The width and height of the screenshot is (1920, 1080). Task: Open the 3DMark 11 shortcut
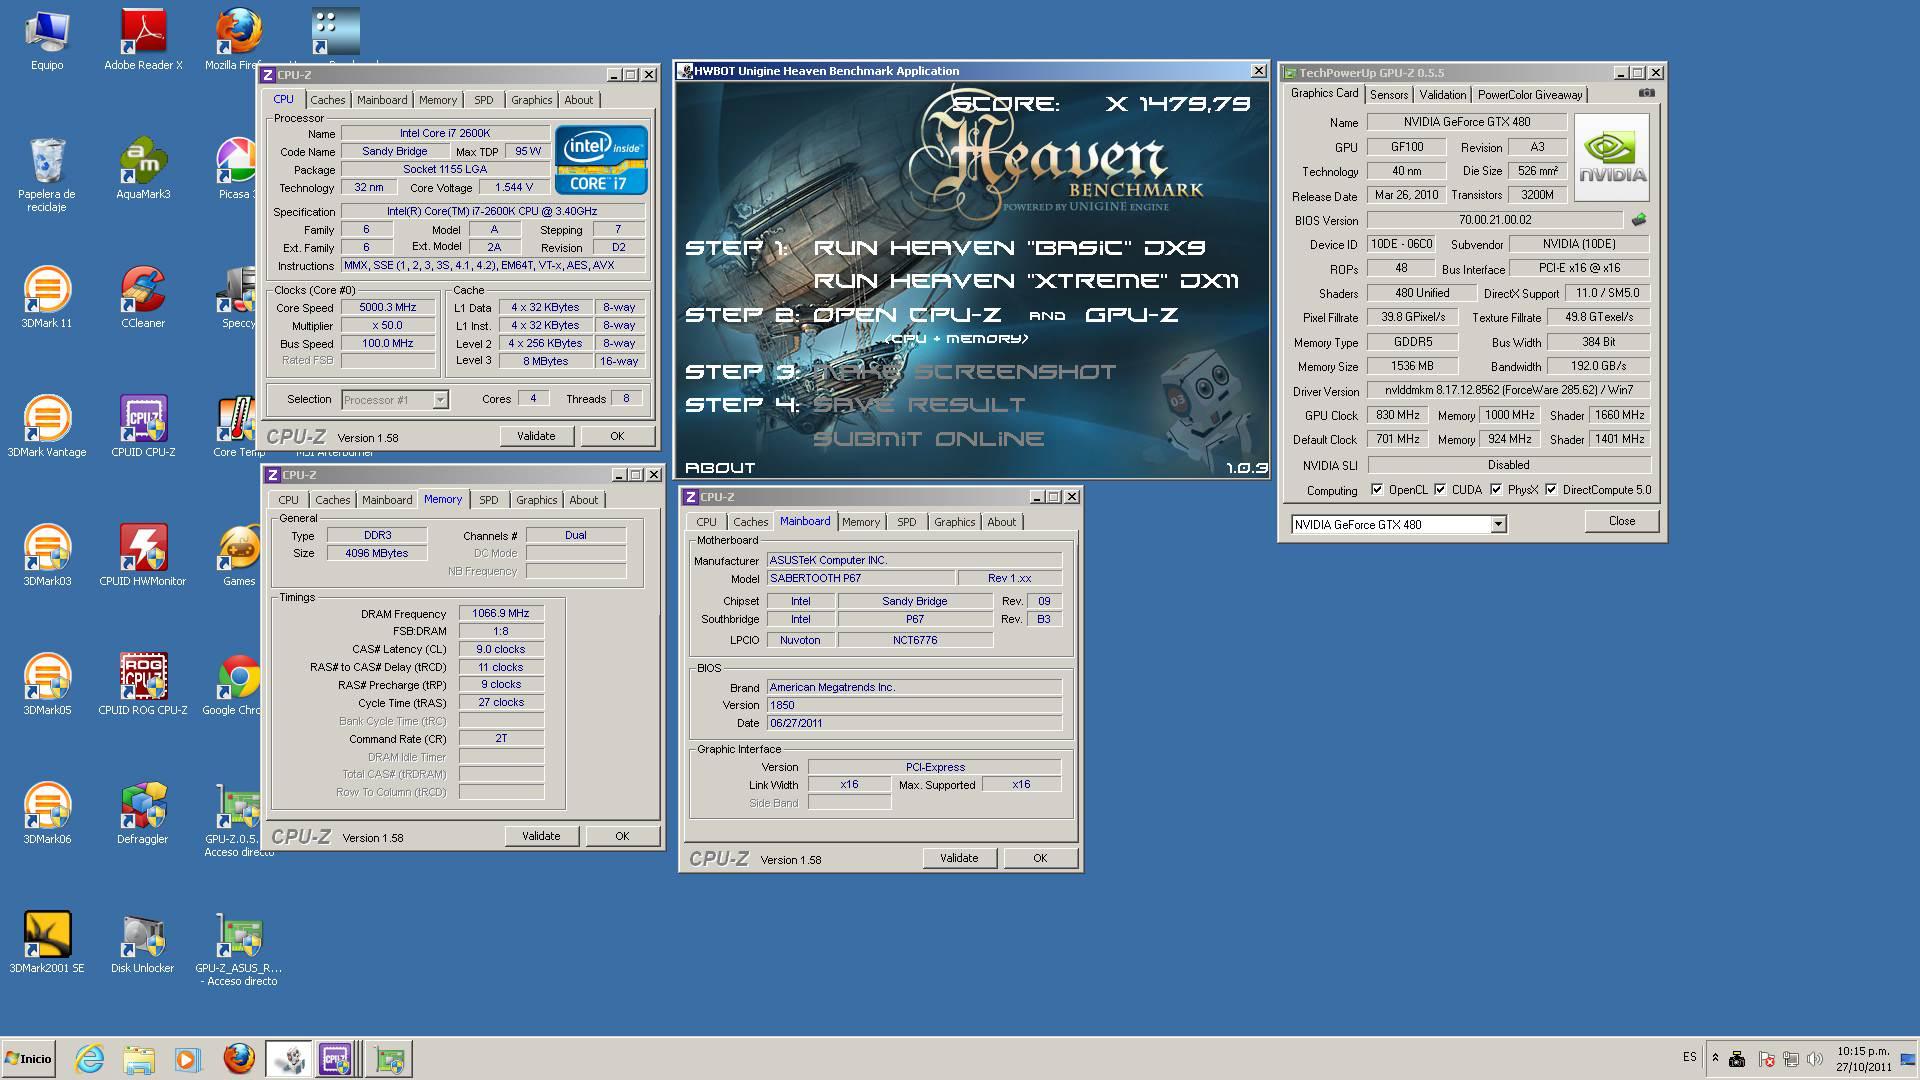pos(47,297)
